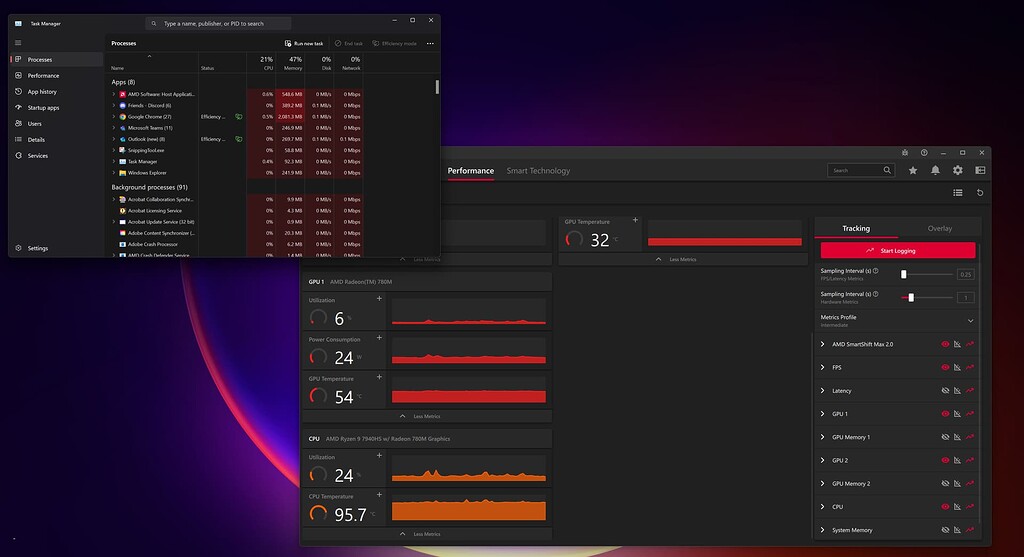
Task: Open the AMD help question-mark icon
Action: coord(924,153)
